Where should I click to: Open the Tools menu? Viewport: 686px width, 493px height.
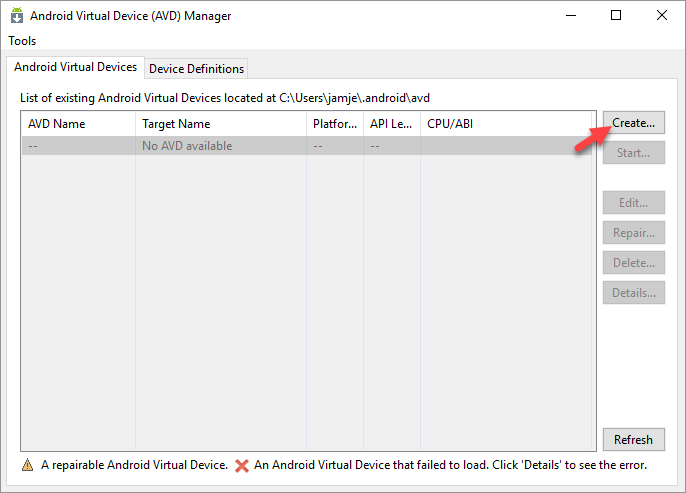tap(22, 41)
